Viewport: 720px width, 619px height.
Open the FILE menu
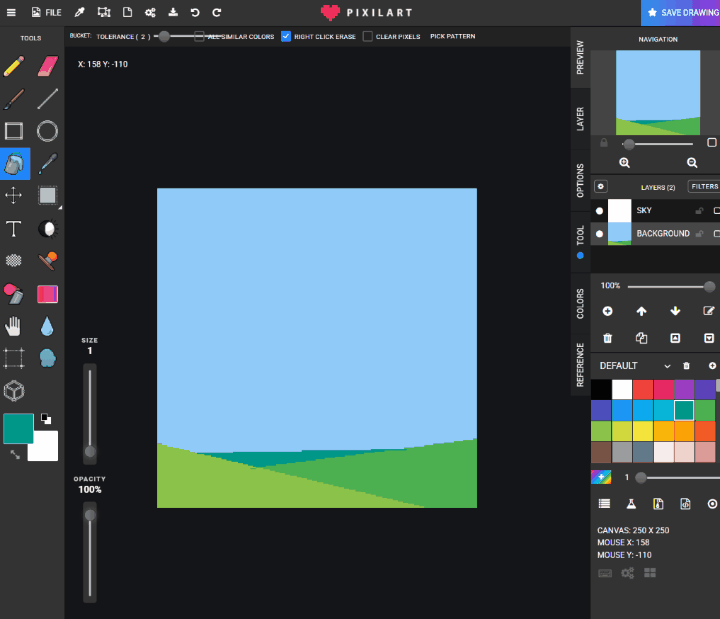click(46, 12)
